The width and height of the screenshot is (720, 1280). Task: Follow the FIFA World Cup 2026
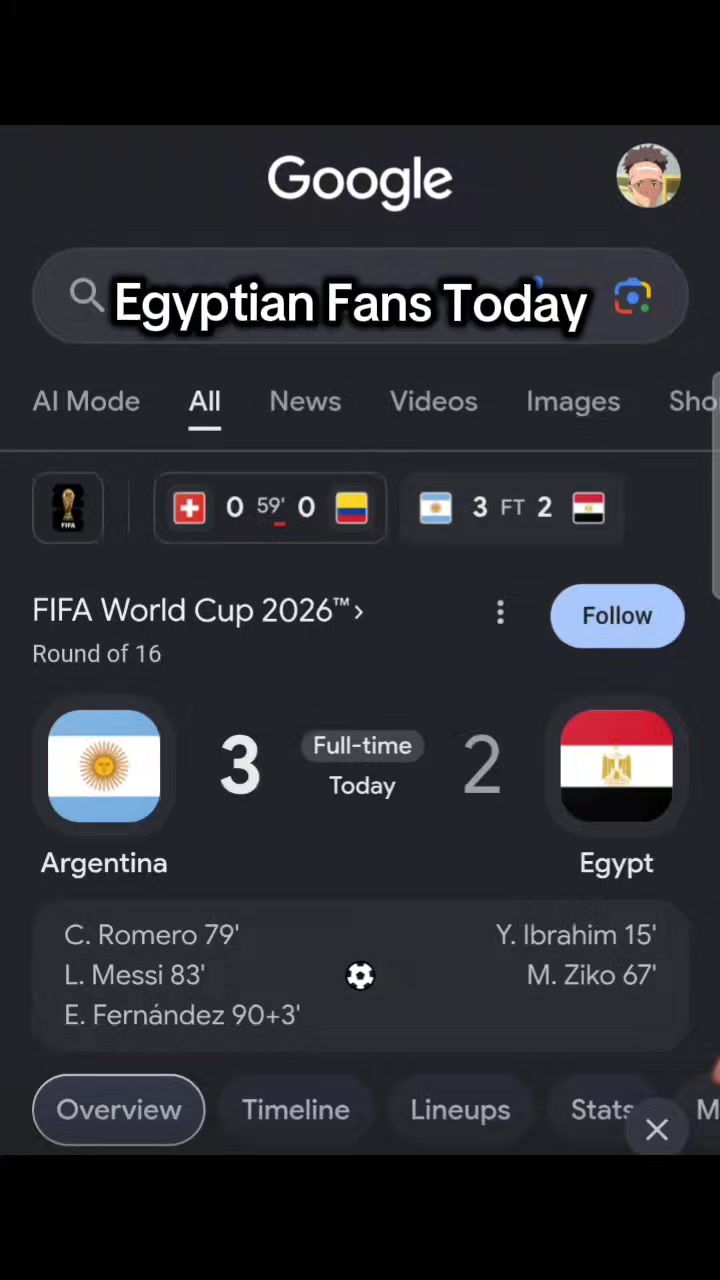(617, 616)
